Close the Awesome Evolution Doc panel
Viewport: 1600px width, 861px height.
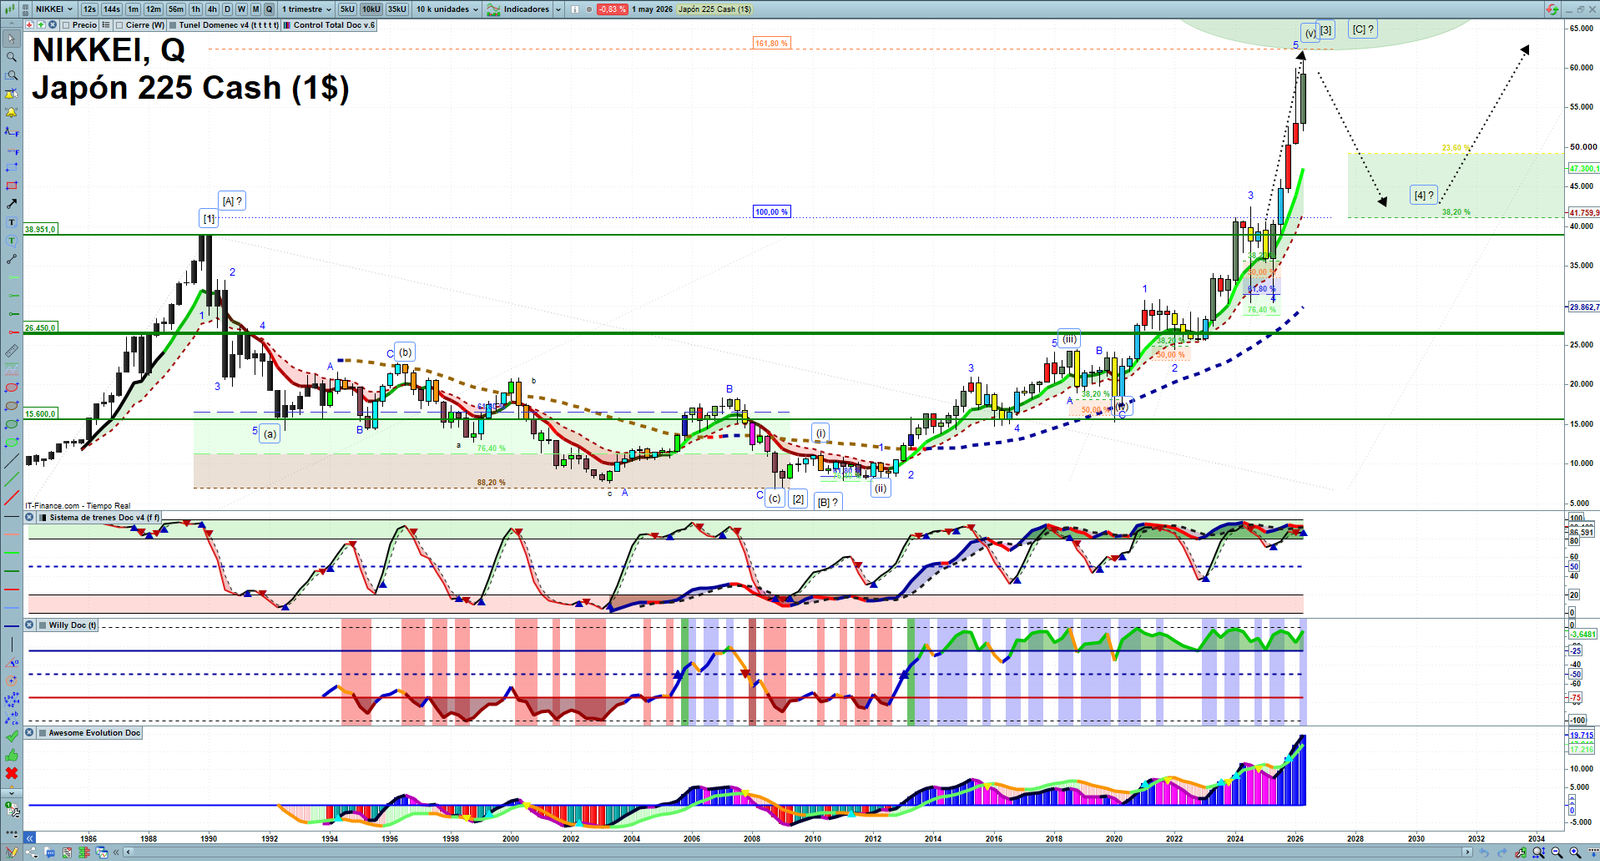point(30,733)
